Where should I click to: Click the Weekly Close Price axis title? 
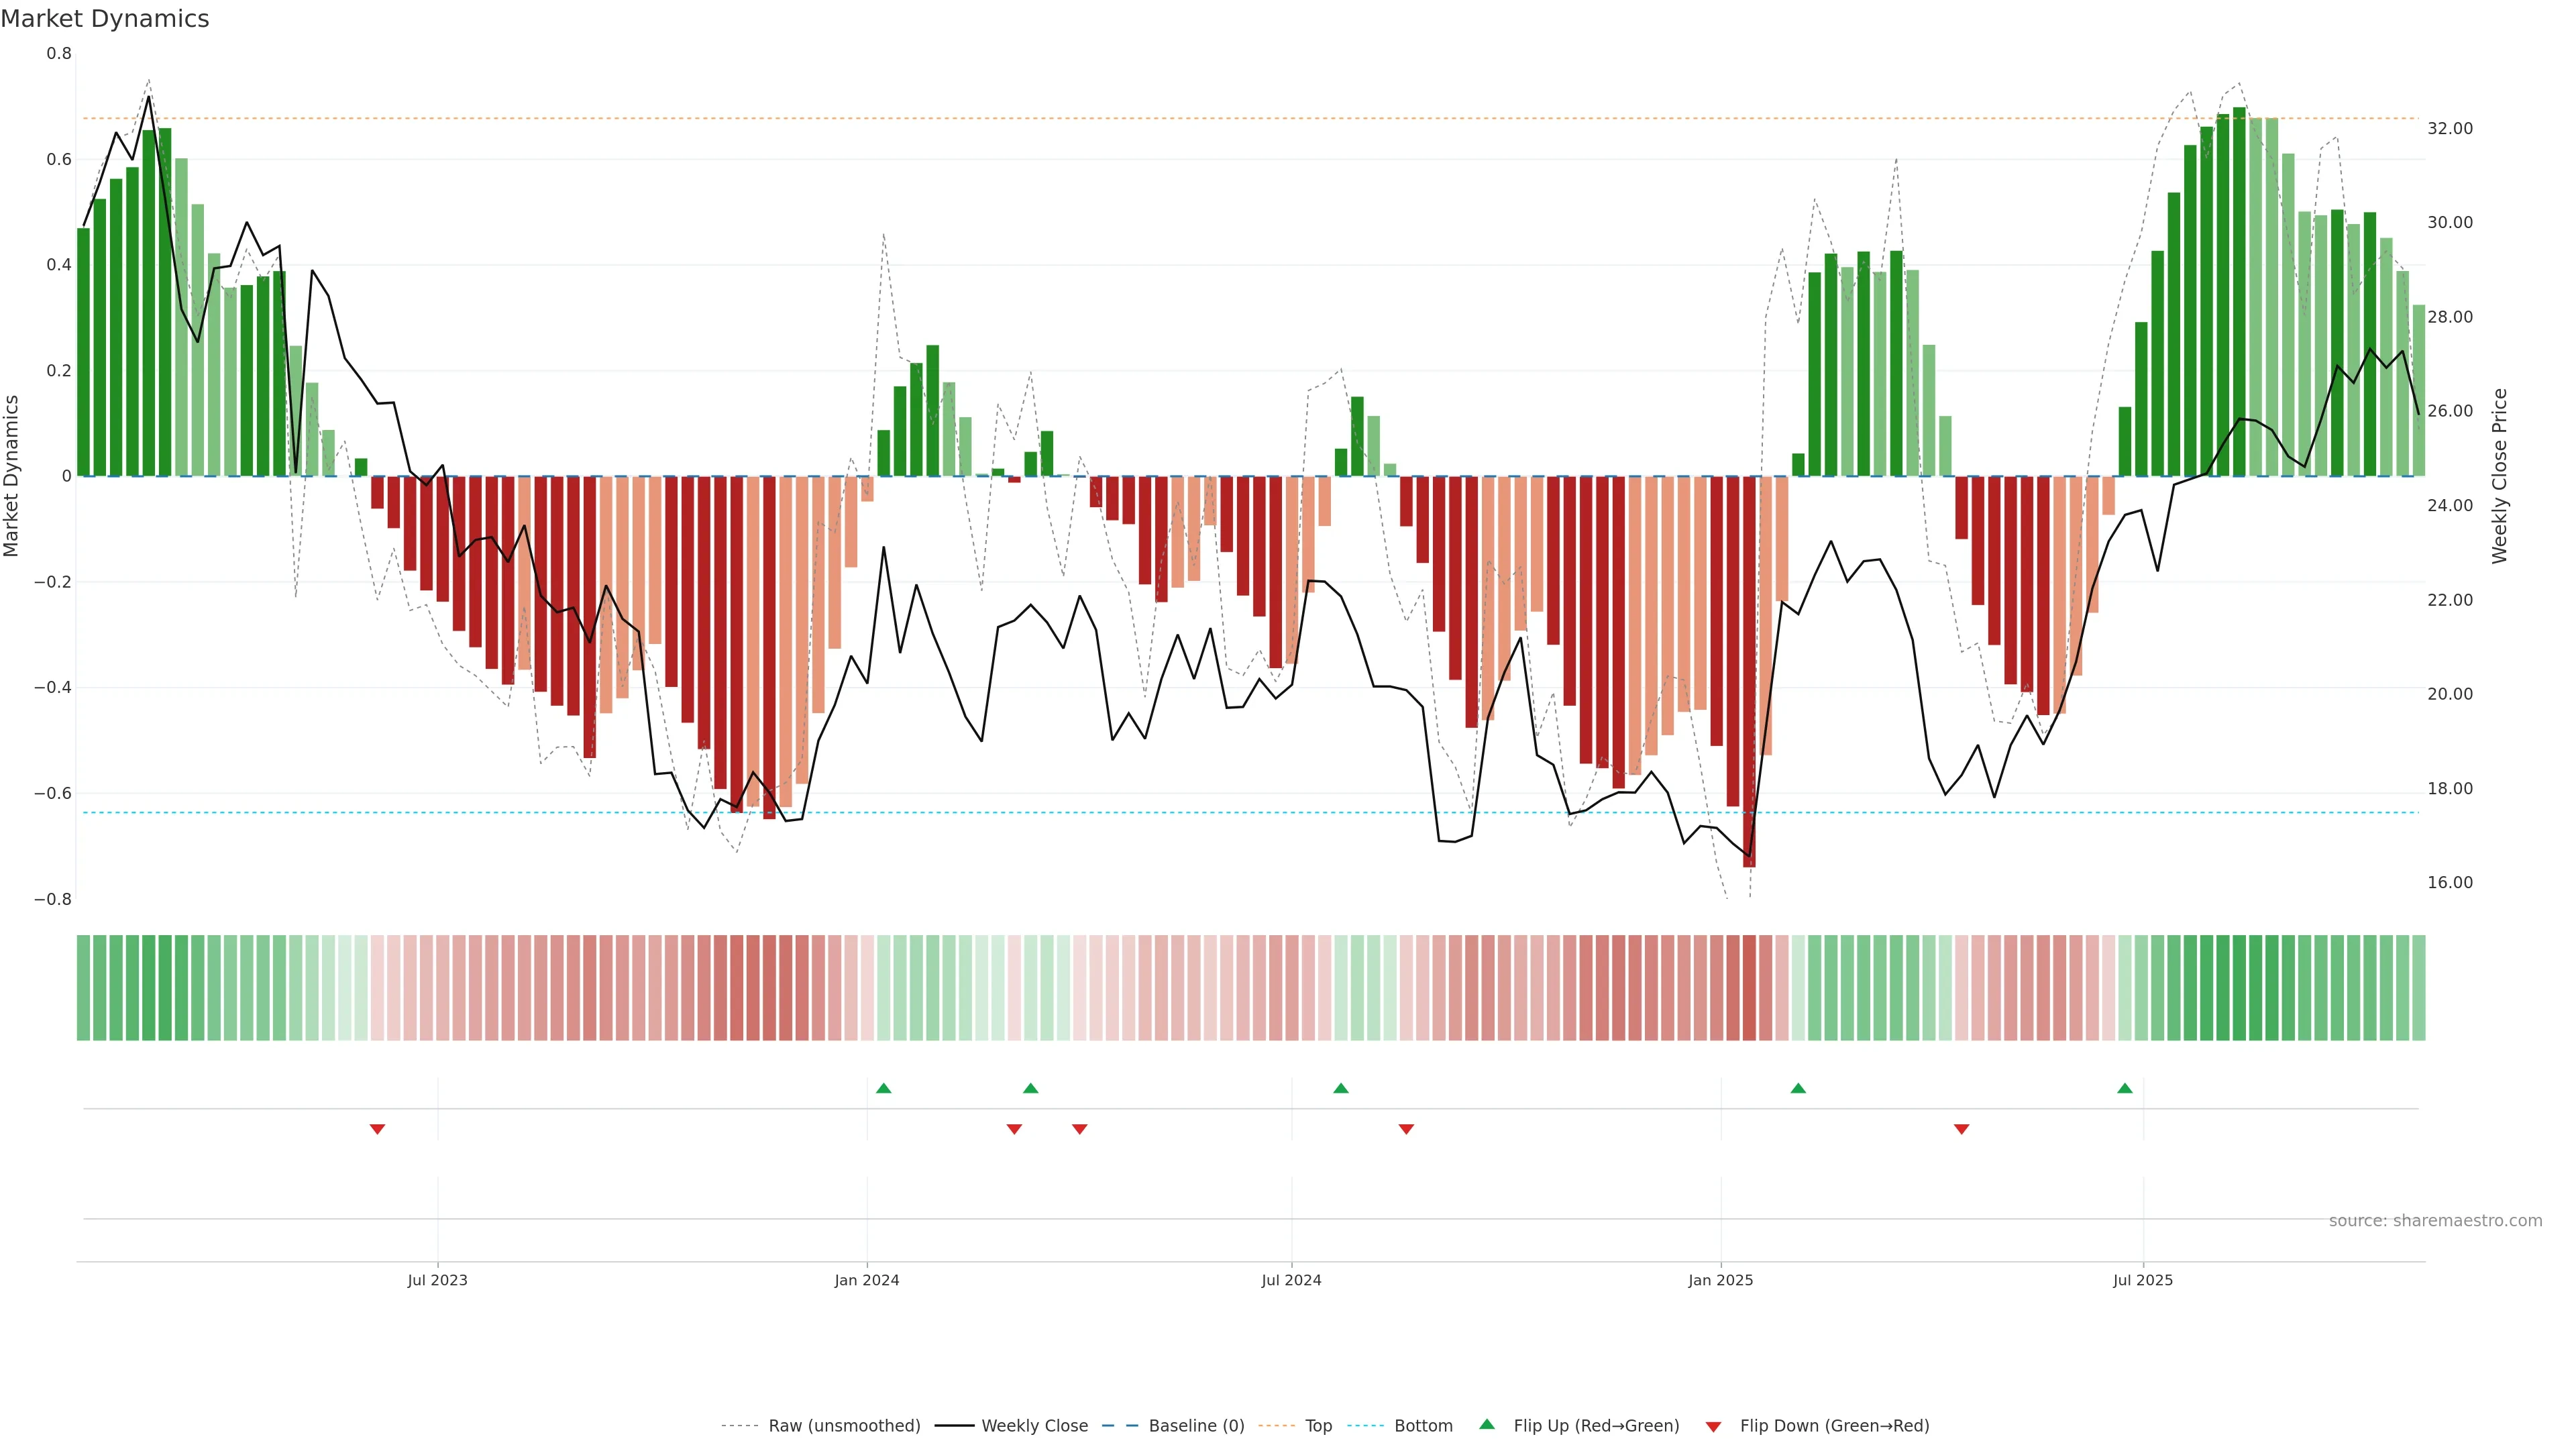(x=2499, y=476)
